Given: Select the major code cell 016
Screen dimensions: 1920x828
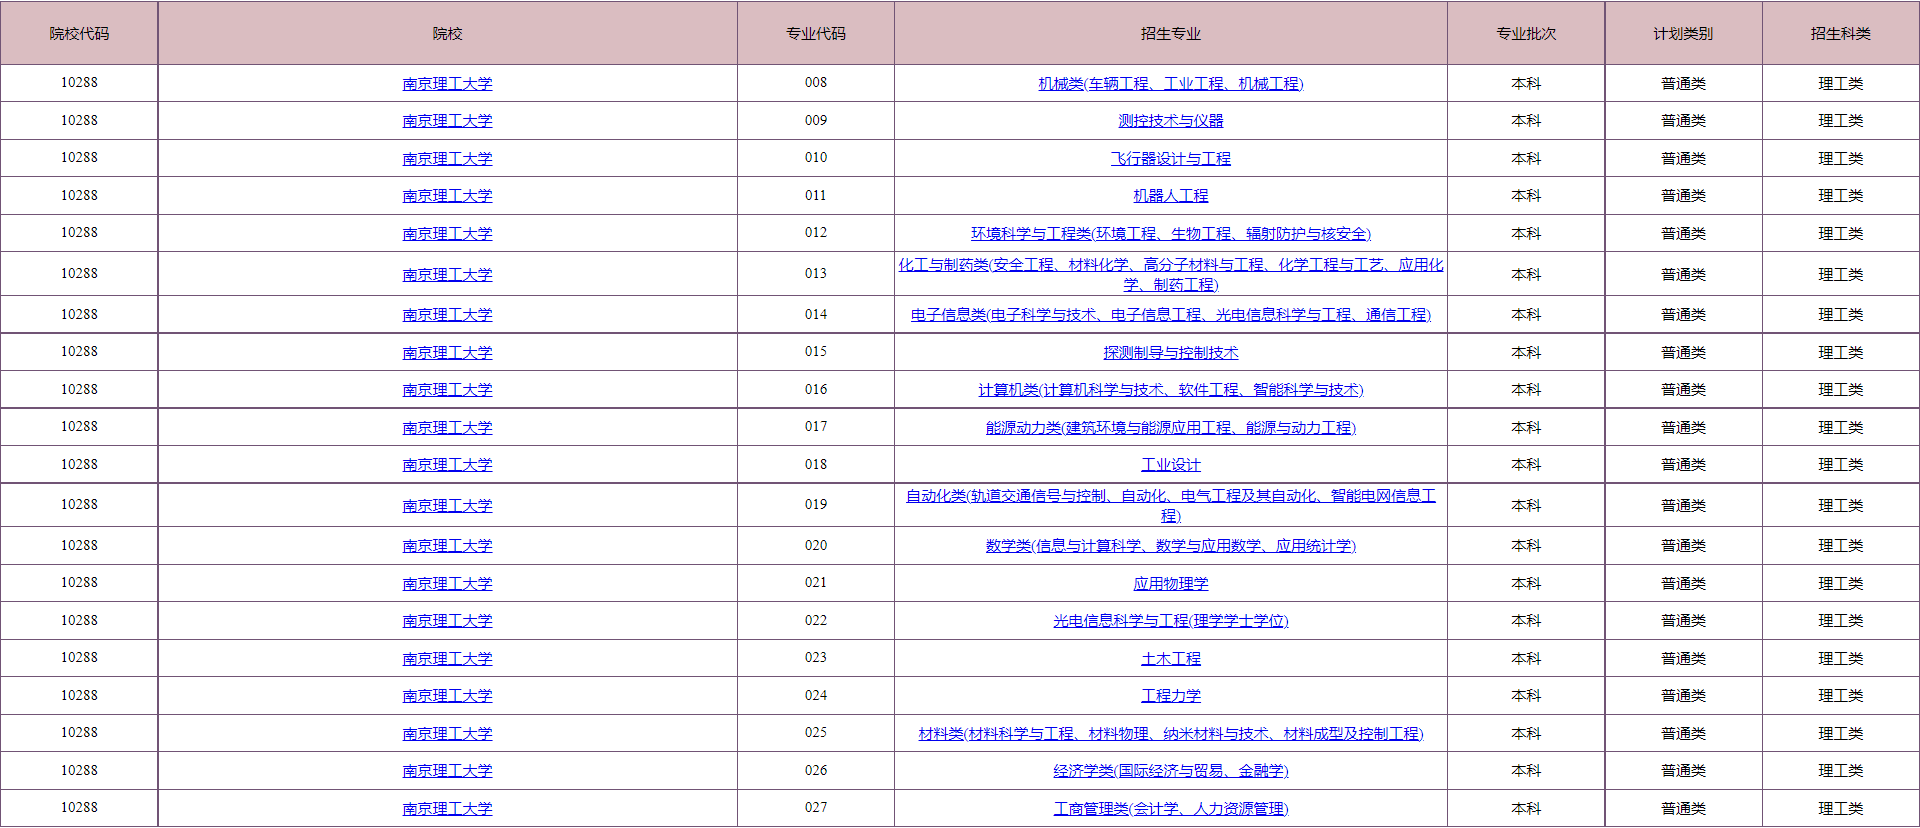Looking at the screenshot, I should 816,390.
